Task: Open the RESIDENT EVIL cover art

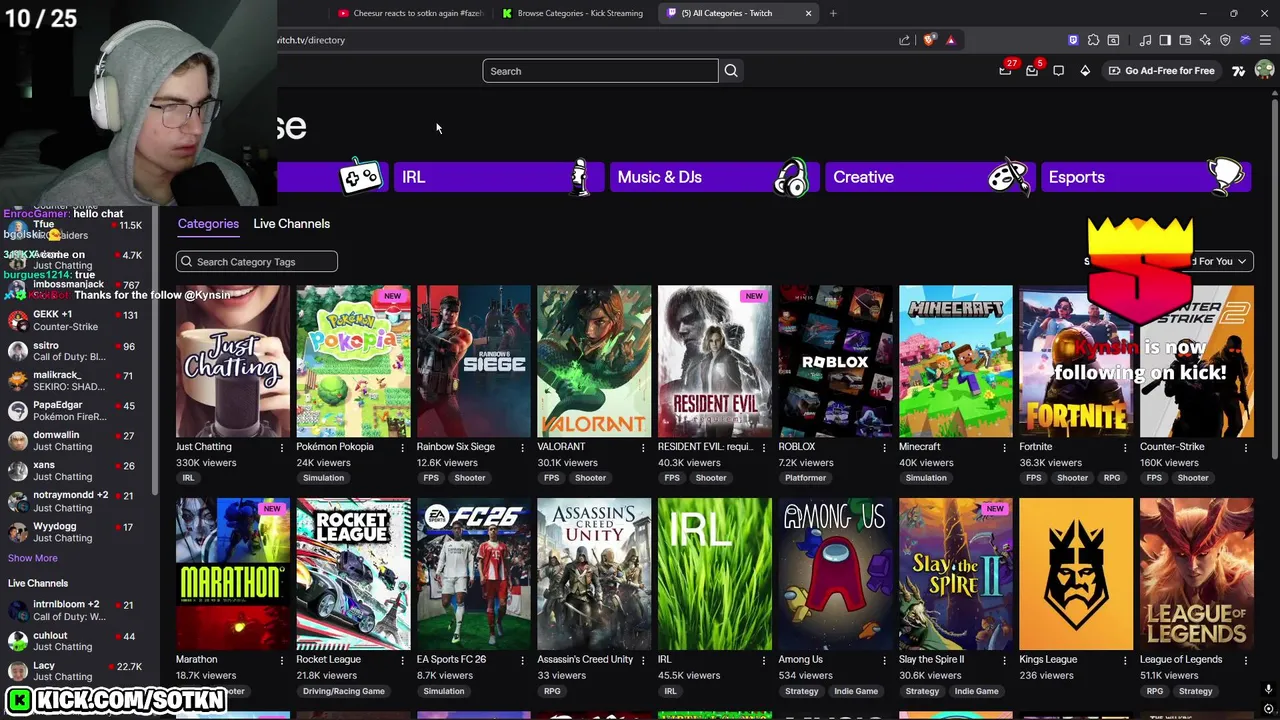Action: pos(715,361)
